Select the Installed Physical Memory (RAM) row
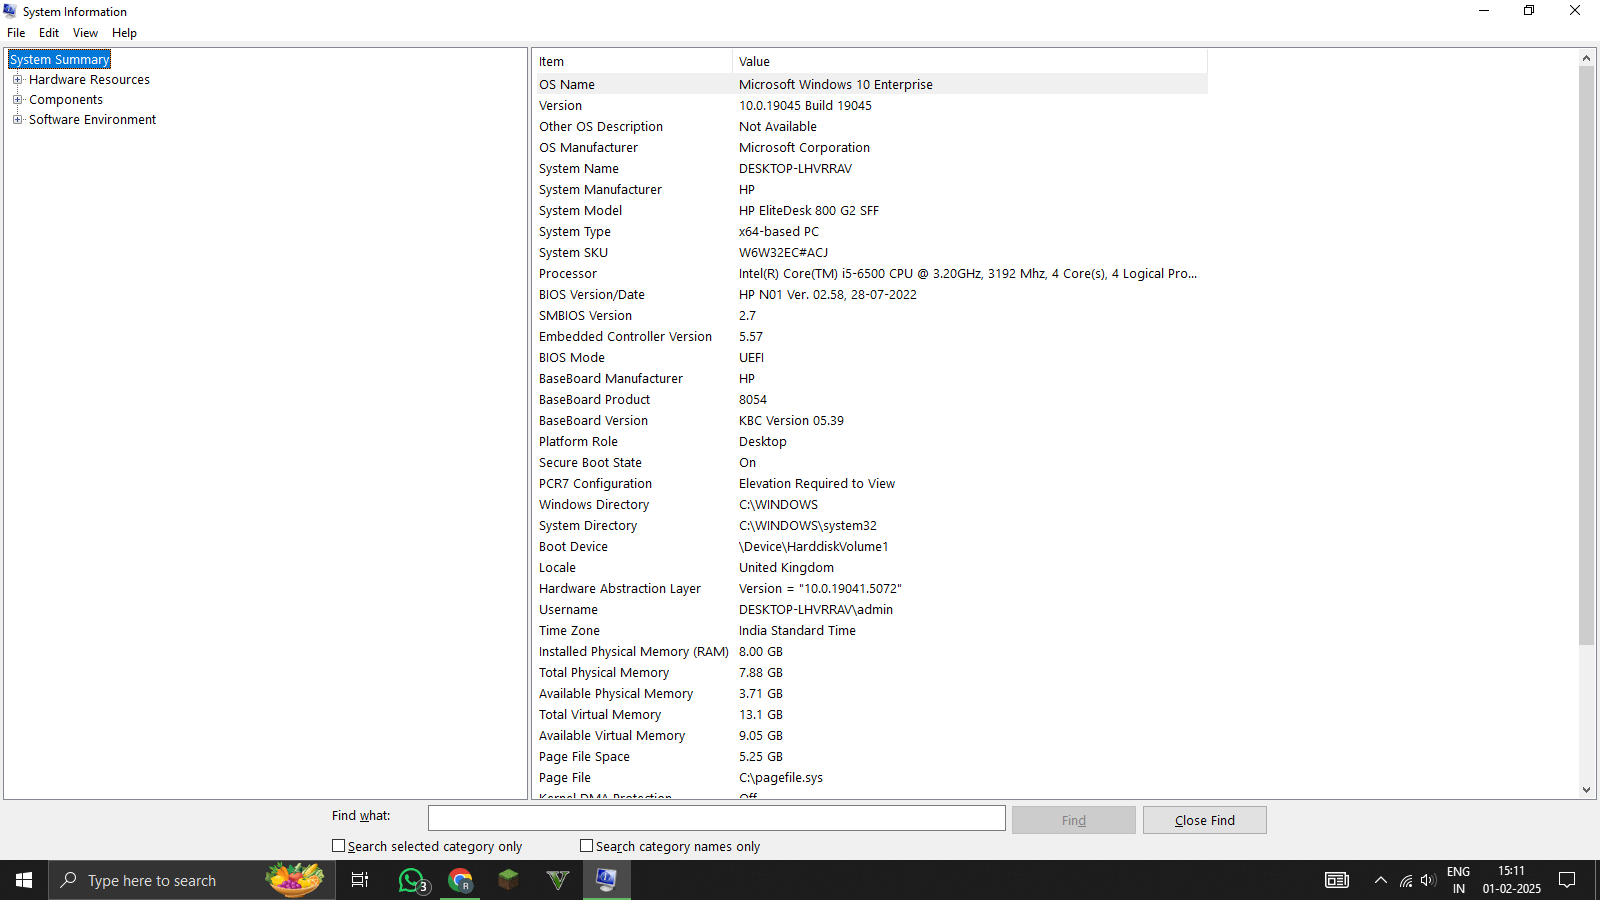Screen dimensions: 1600x900 pos(870,652)
